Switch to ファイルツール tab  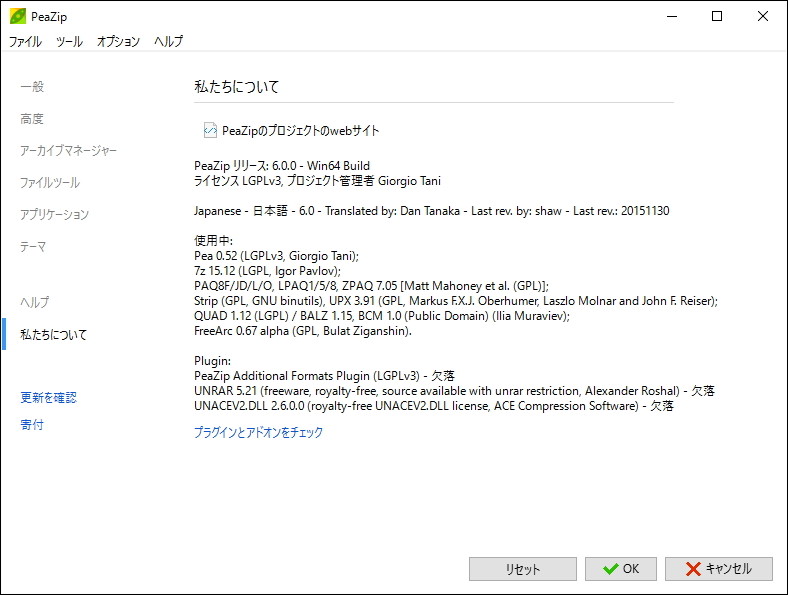click(50, 182)
